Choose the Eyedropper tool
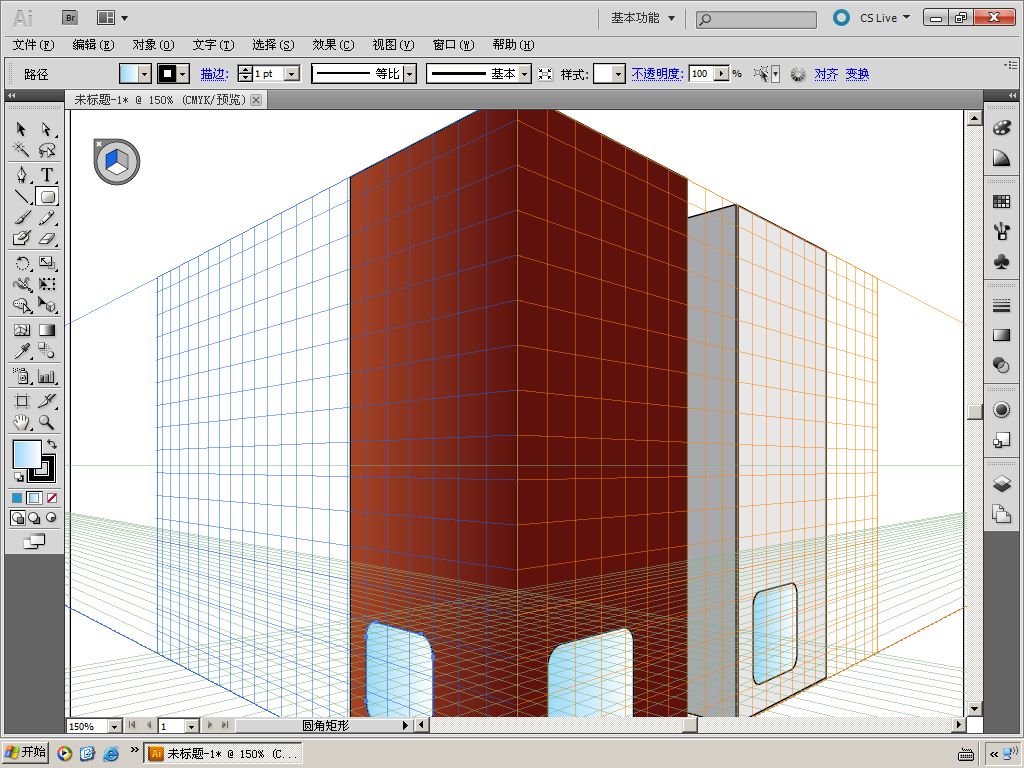 point(21,351)
